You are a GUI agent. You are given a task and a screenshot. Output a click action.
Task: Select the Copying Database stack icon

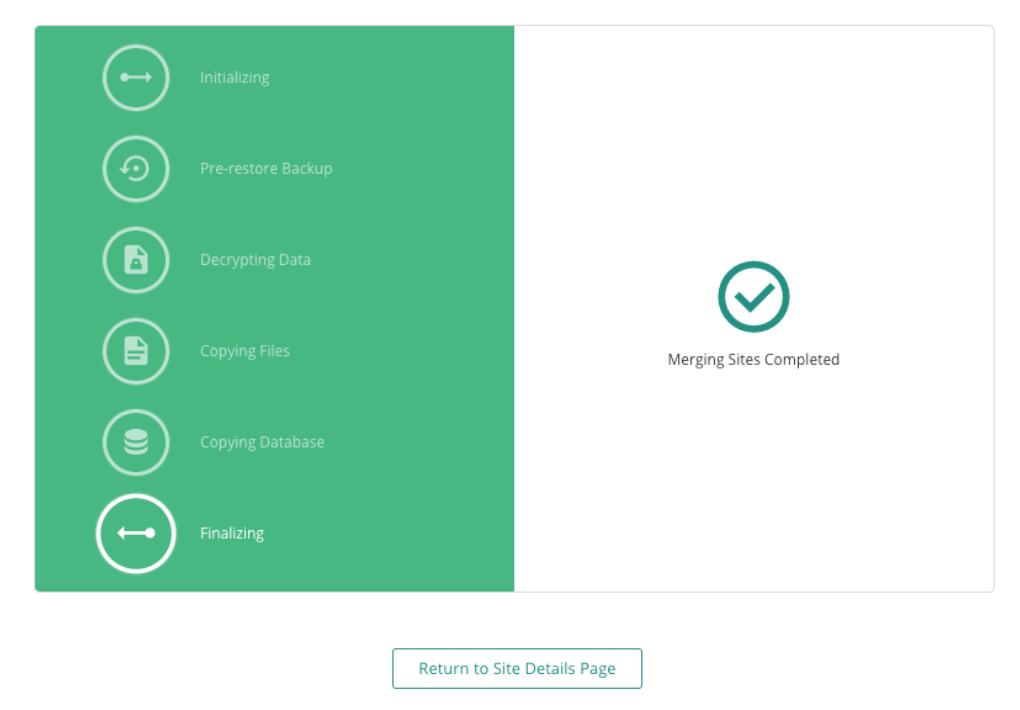136,442
